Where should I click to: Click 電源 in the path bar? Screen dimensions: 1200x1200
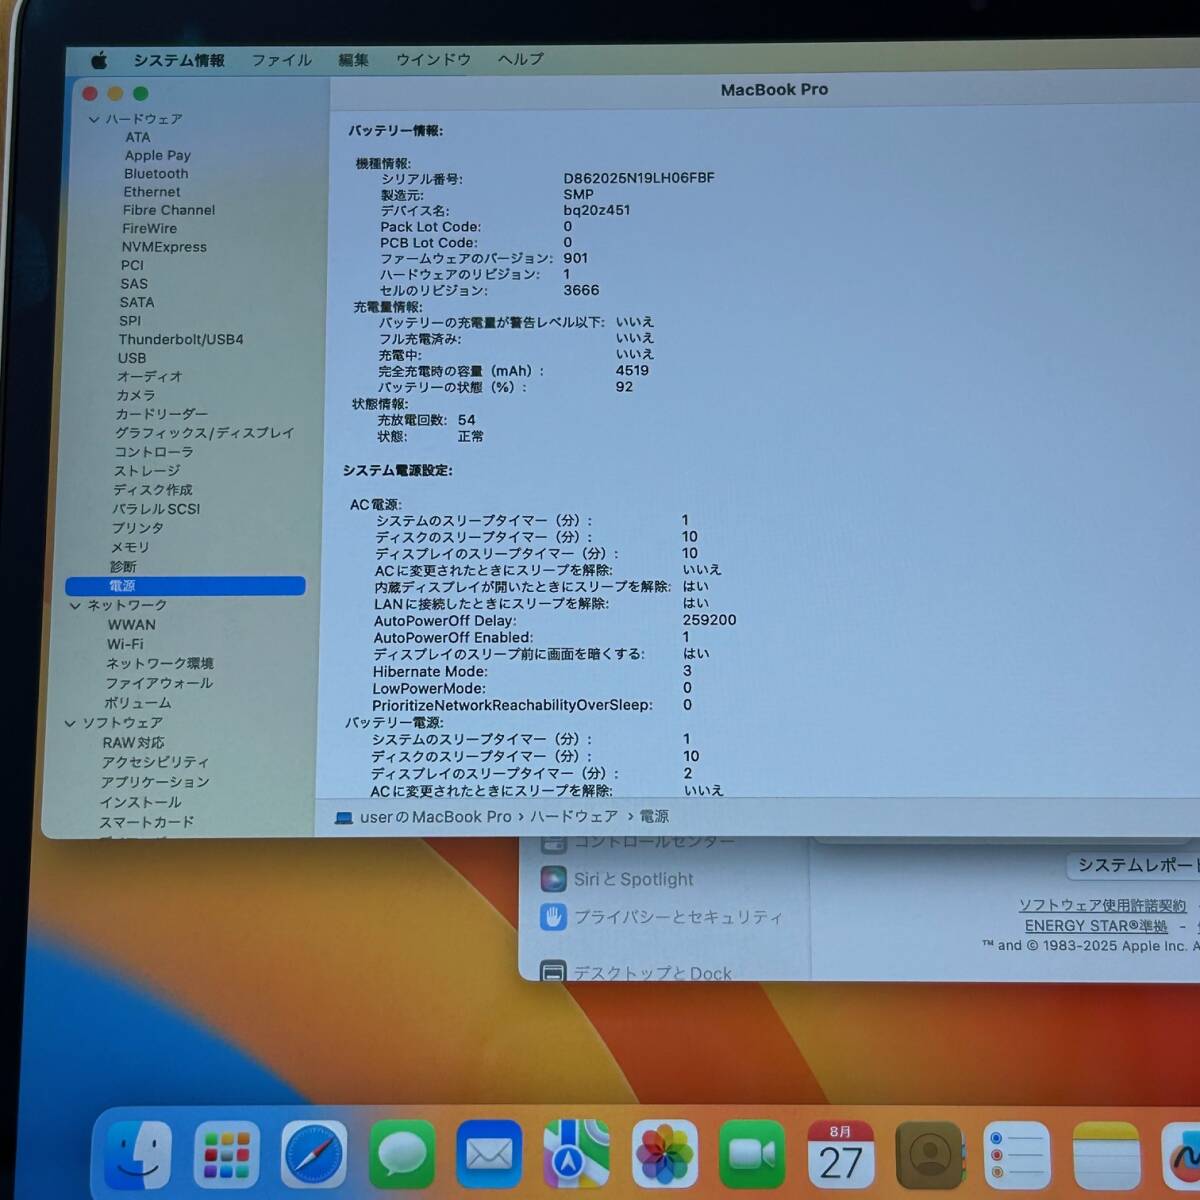(654, 817)
